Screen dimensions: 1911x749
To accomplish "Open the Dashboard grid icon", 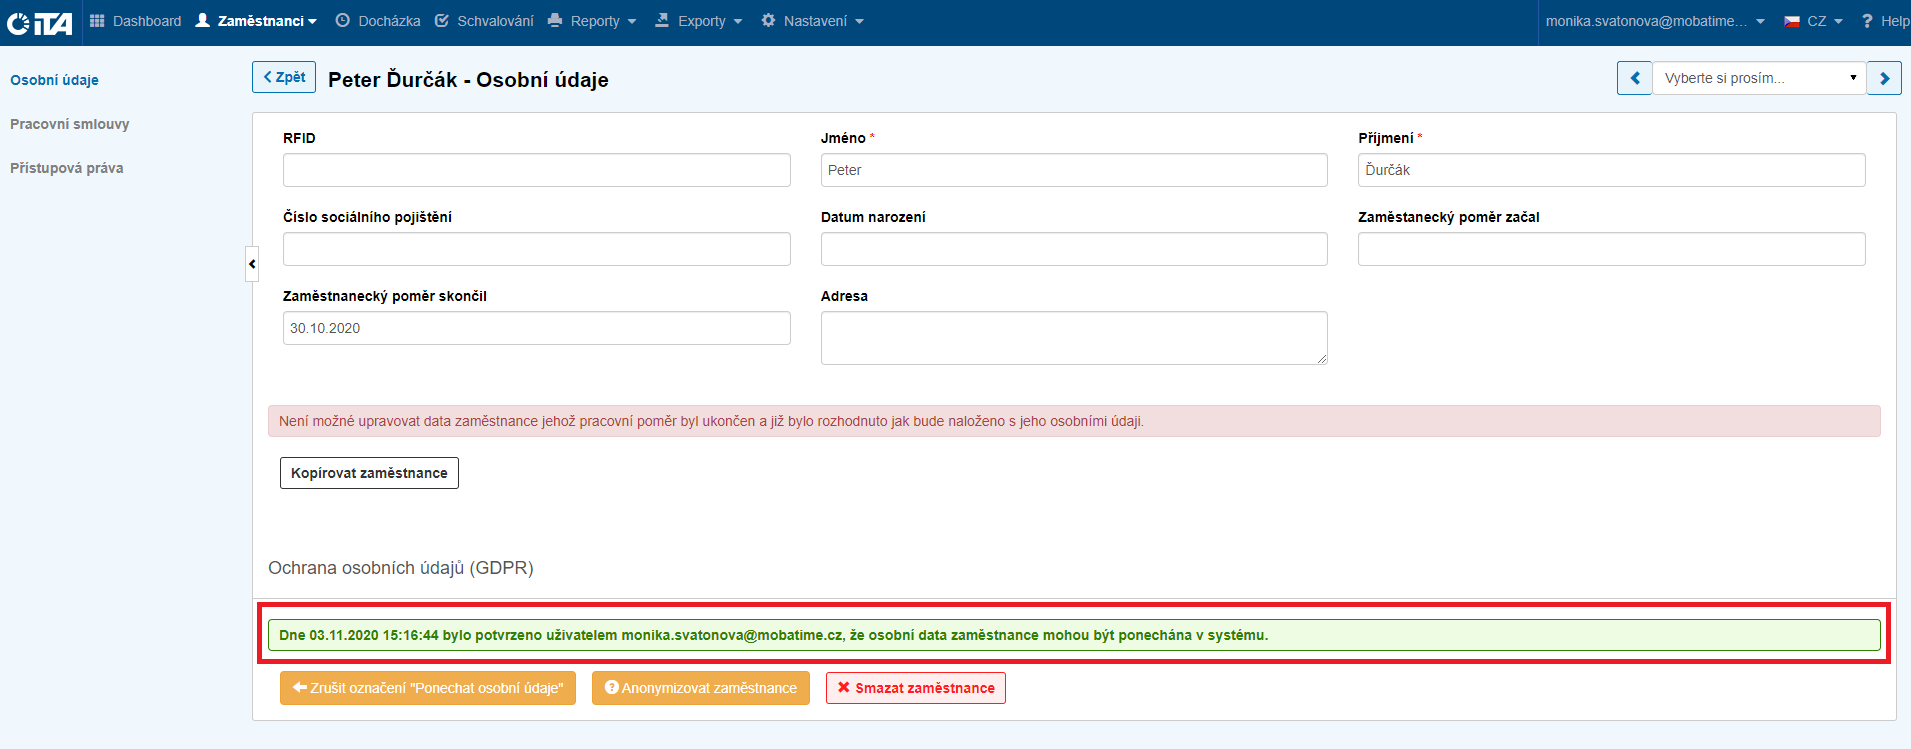I will tap(97, 21).
